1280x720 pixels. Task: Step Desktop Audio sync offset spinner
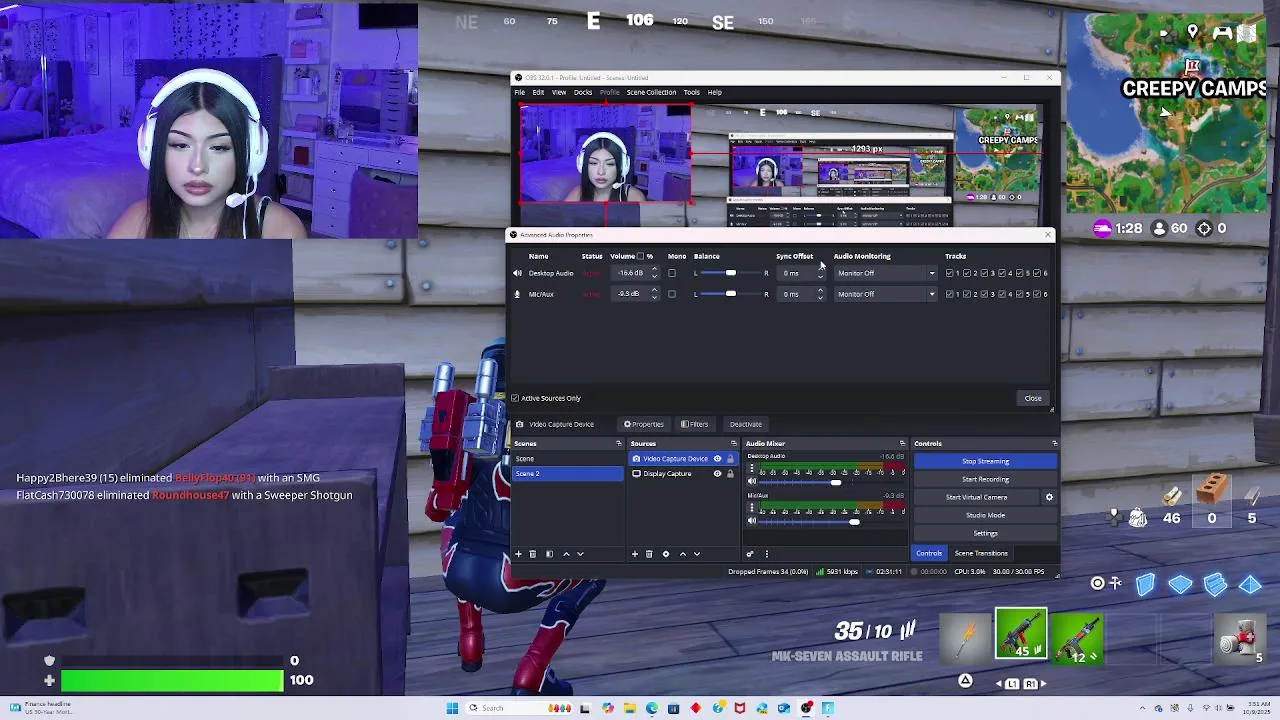point(820,273)
